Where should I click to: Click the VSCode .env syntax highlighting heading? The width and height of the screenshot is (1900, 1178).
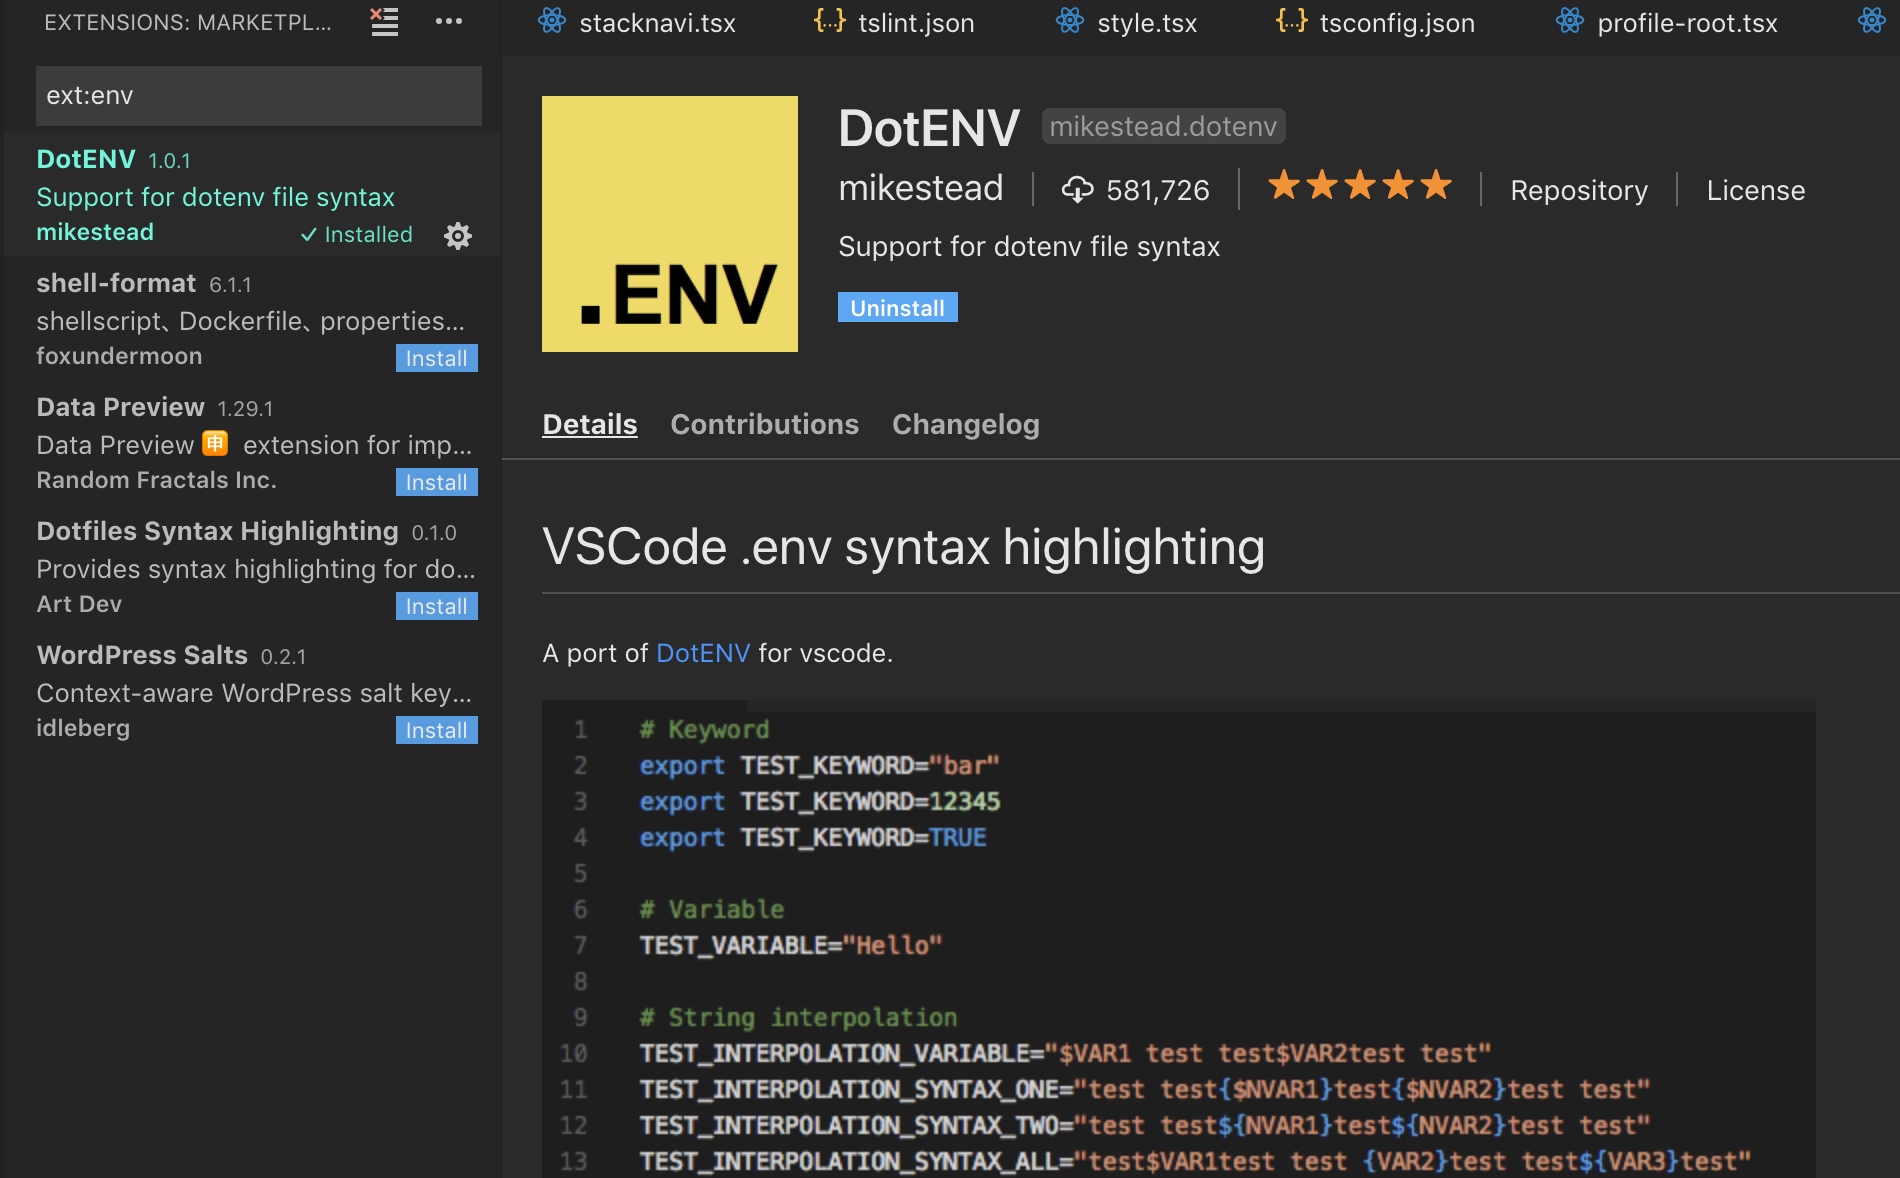(x=903, y=547)
